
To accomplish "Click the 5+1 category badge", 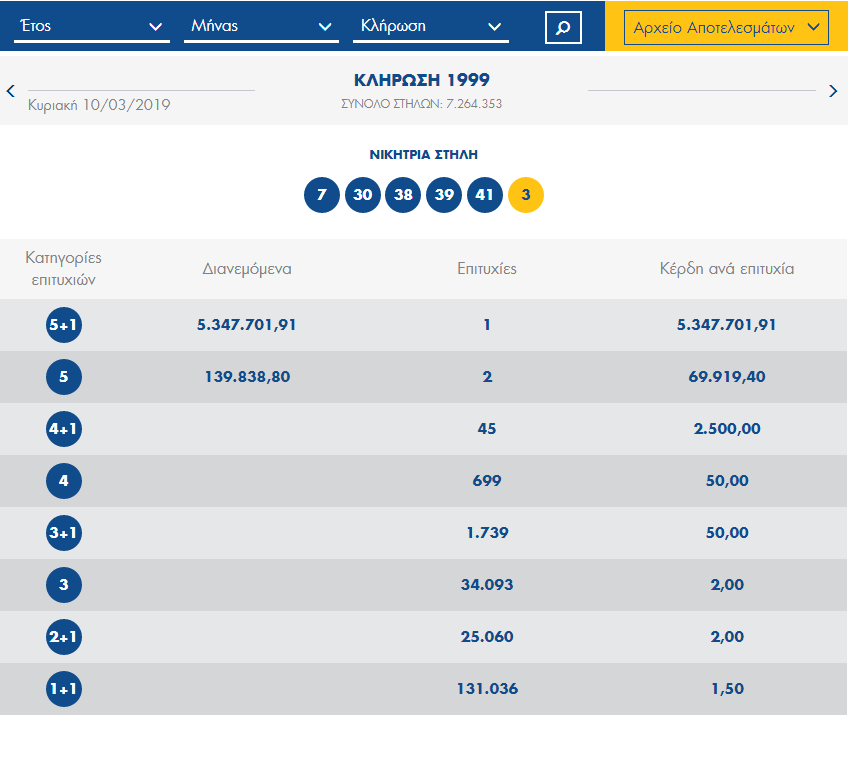I will (x=64, y=325).
